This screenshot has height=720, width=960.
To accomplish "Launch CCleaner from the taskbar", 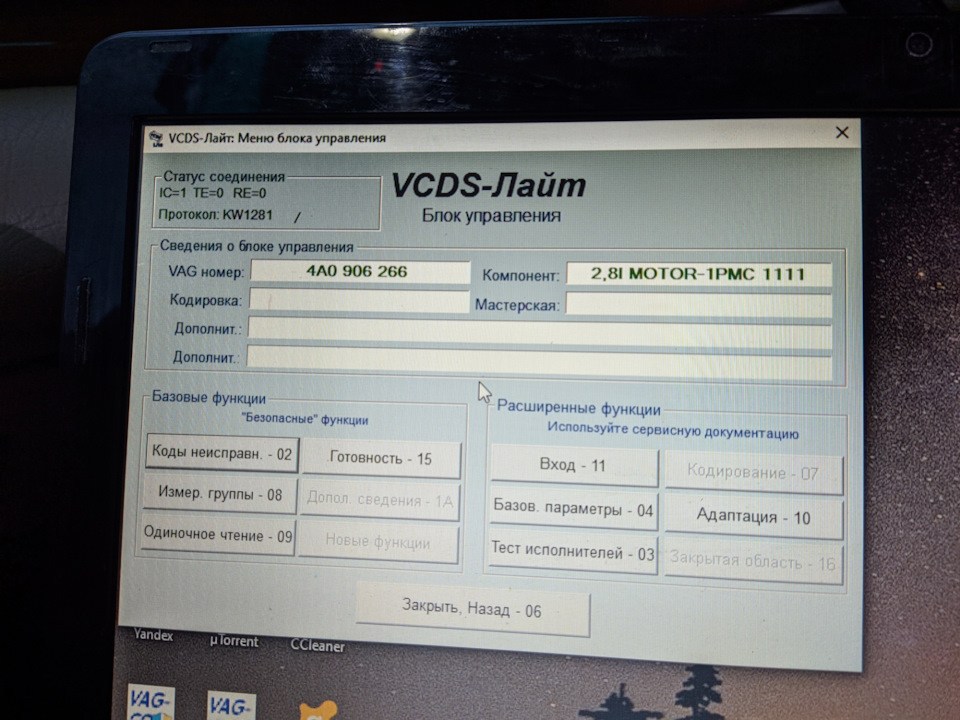I will 317,646.
